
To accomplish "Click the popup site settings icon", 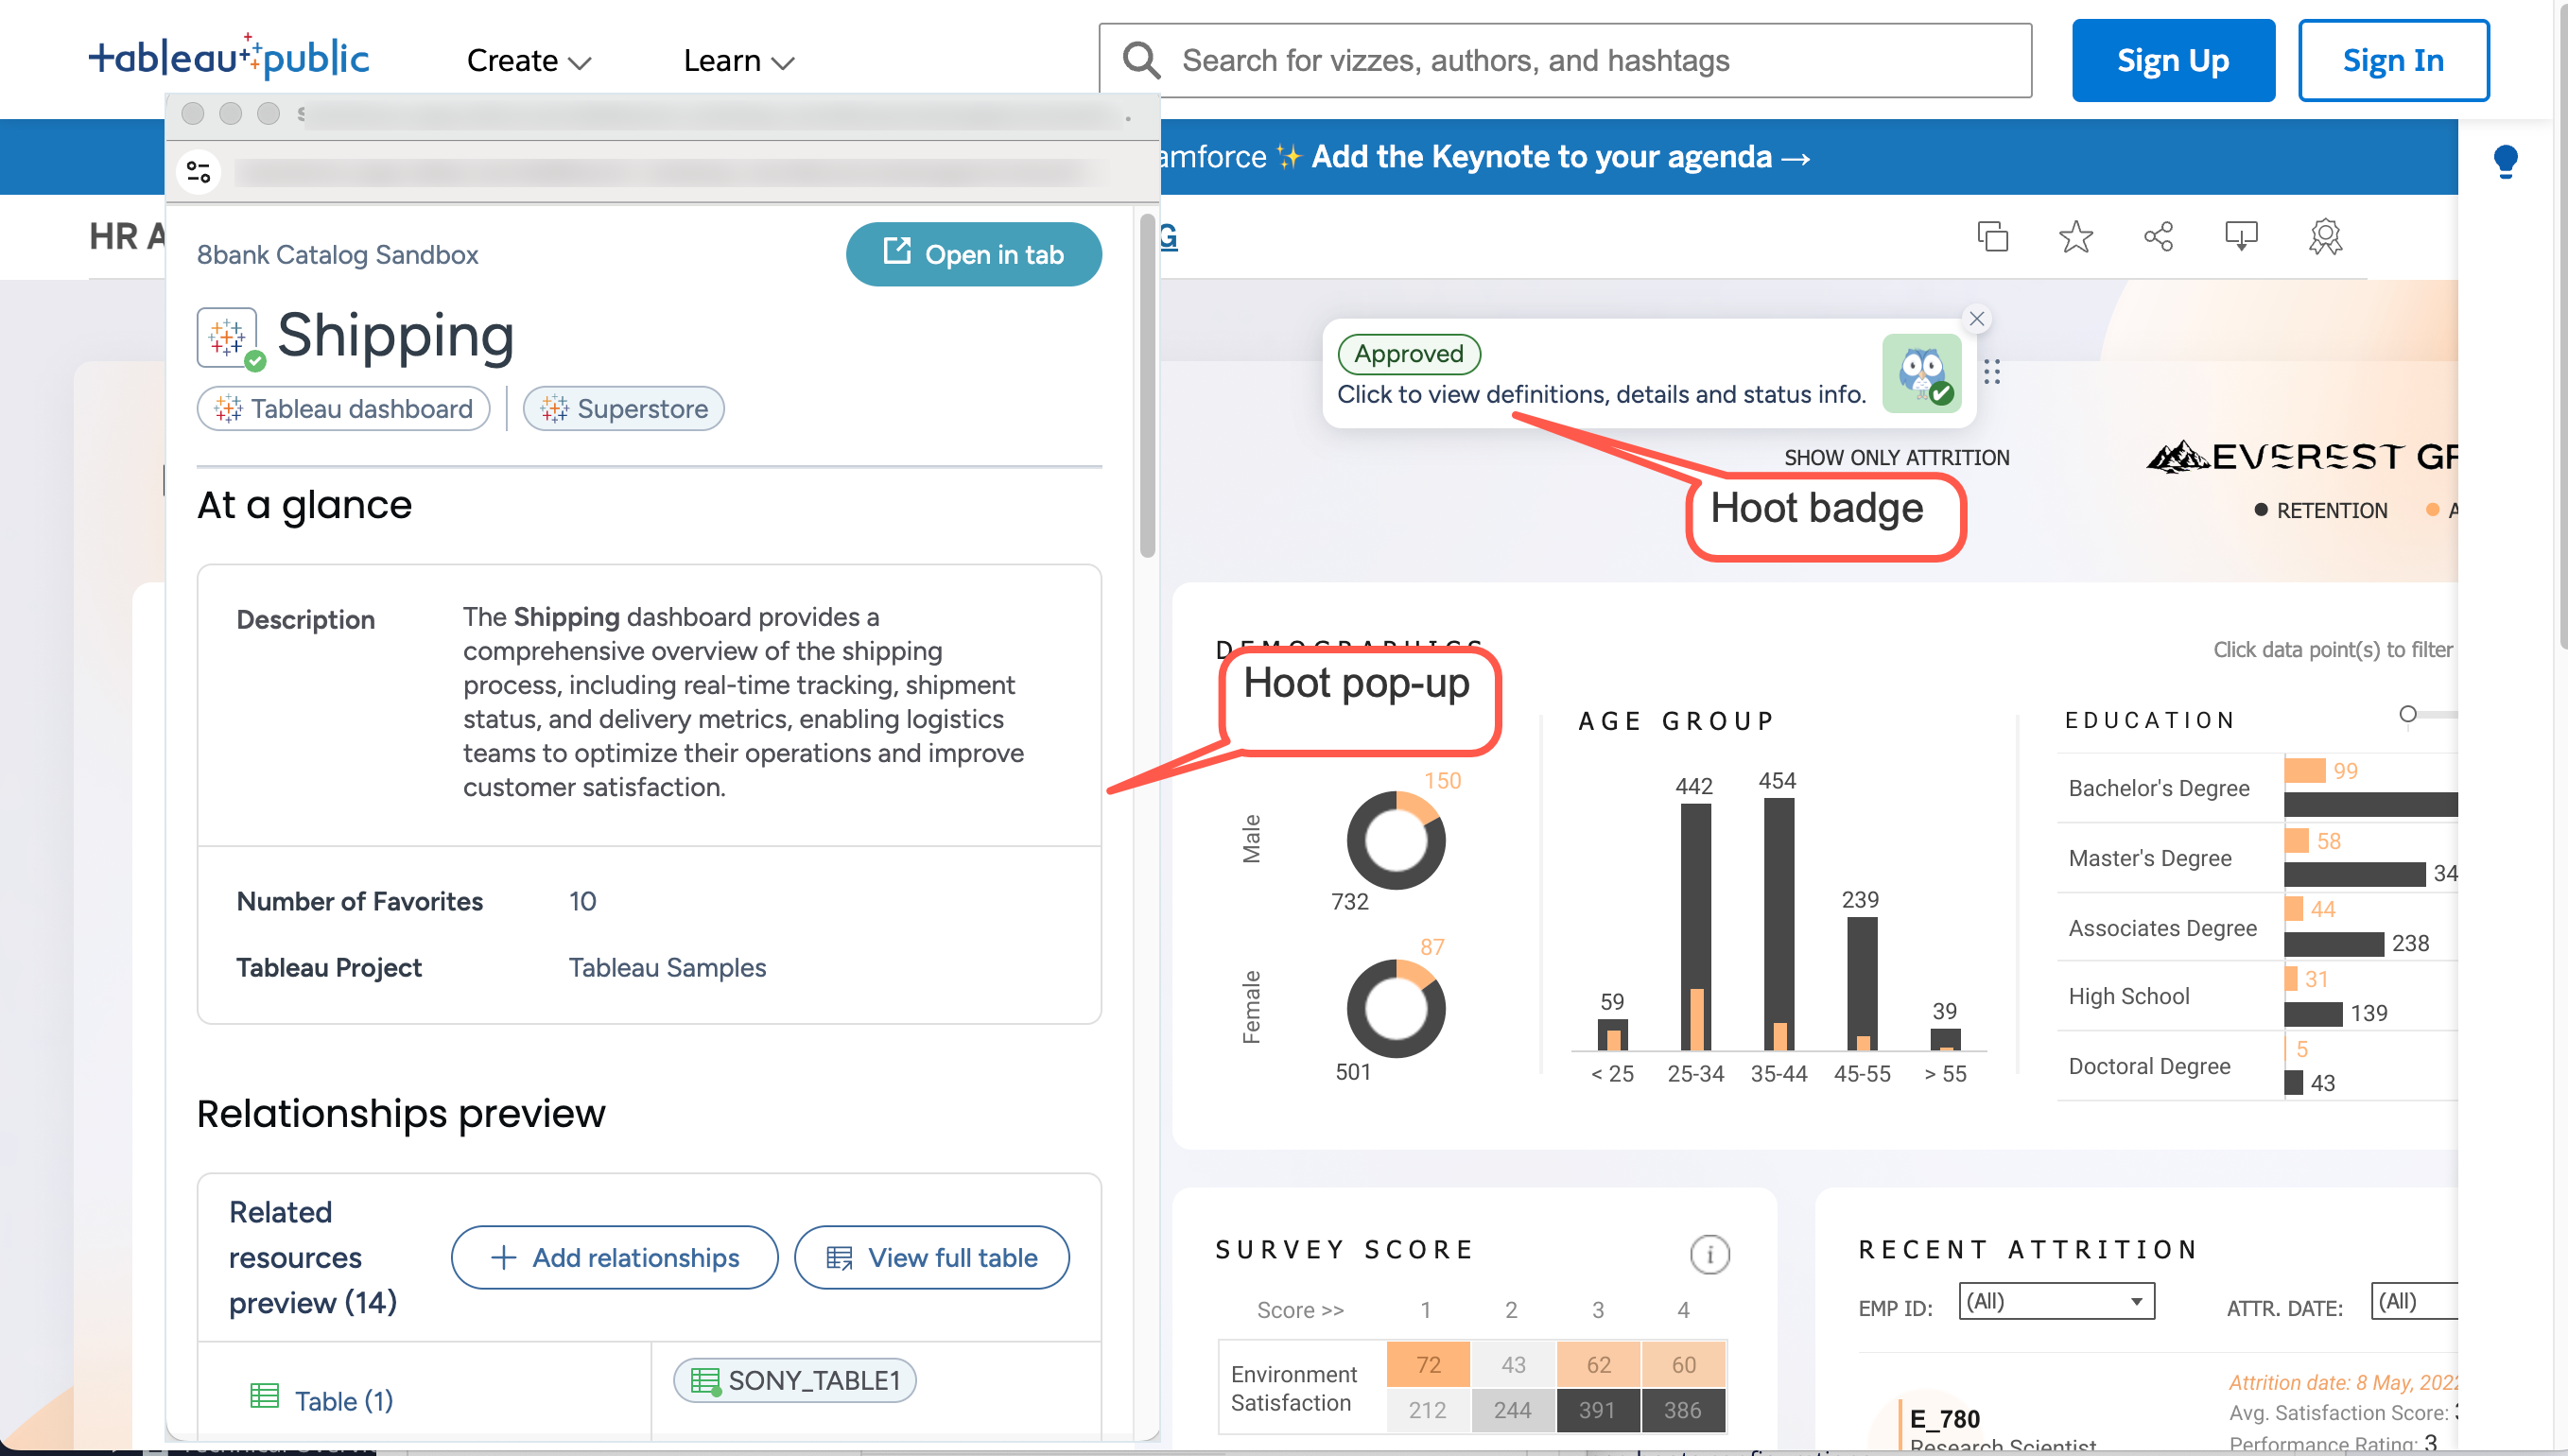I will (x=199, y=172).
